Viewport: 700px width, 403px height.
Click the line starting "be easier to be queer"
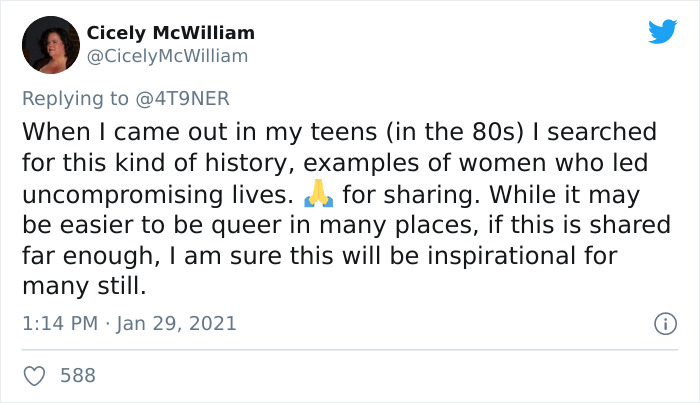(345, 225)
